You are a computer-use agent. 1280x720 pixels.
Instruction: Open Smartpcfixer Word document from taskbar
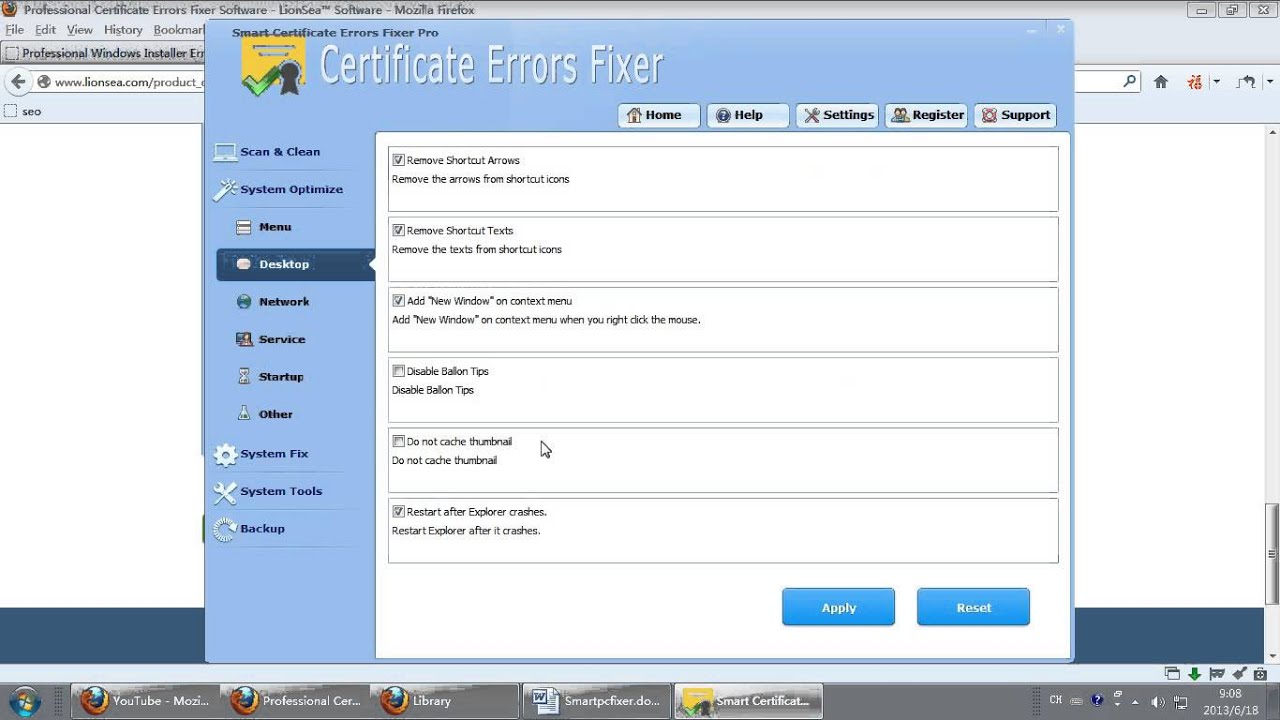(596, 701)
